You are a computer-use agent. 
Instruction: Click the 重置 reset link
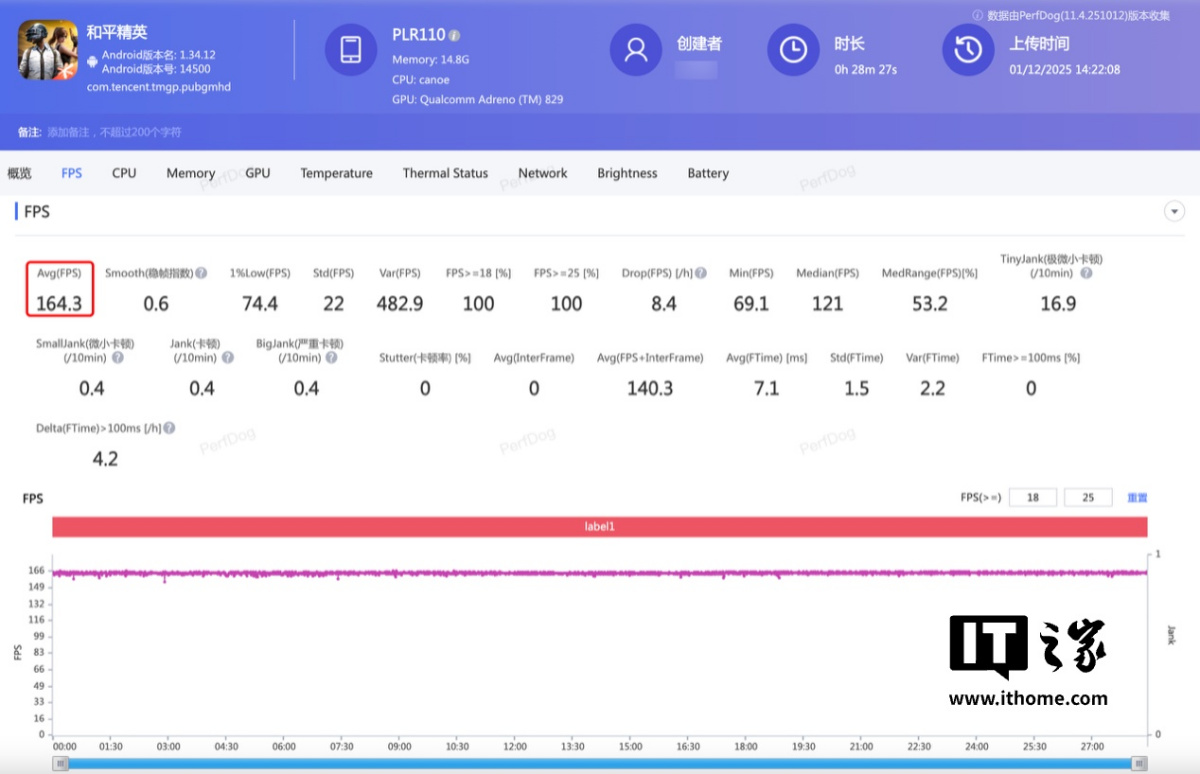tap(1137, 498)
